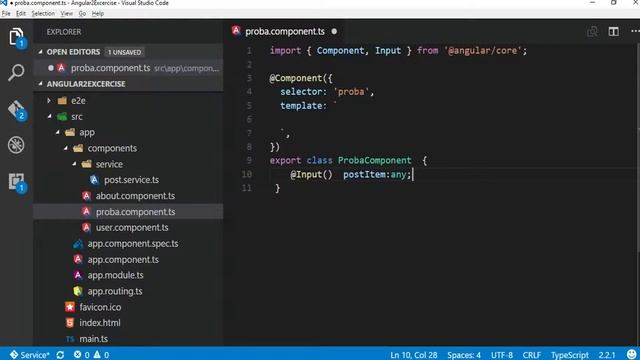Screen dimensions: 640x360
Task: Click the warnings triangle in status bar
Action: pyautogui.click(x=97, y=355)
